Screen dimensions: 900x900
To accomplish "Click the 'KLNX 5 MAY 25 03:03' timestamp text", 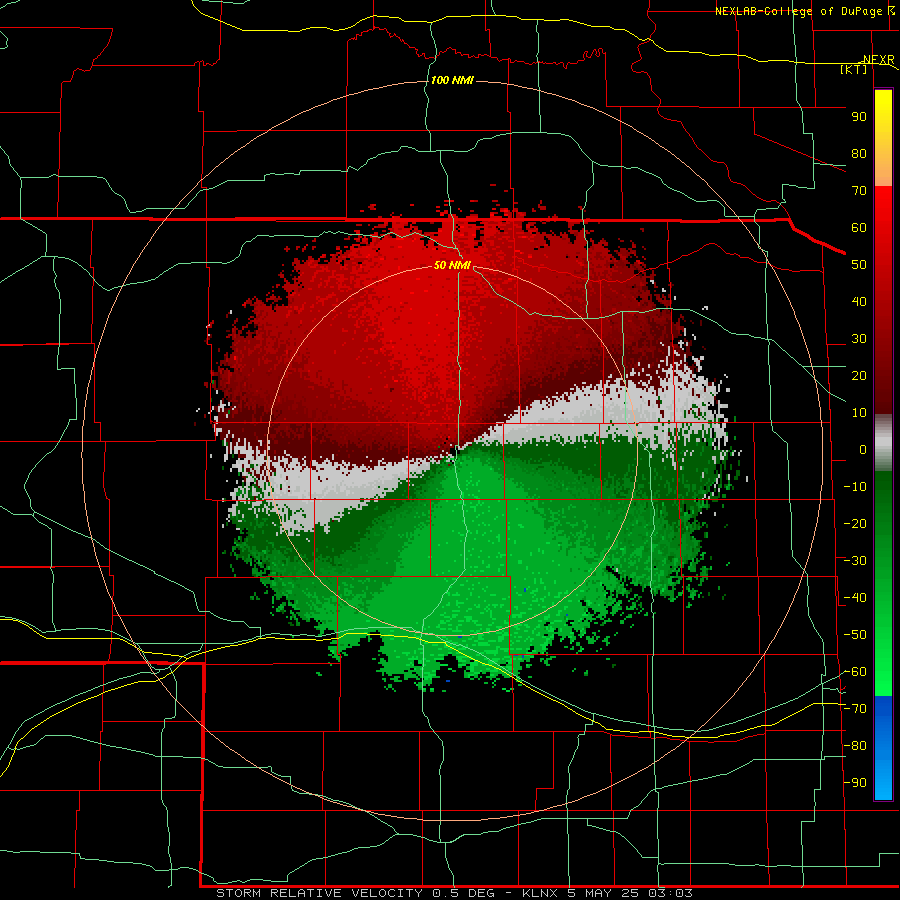I will tap(607, 893).
